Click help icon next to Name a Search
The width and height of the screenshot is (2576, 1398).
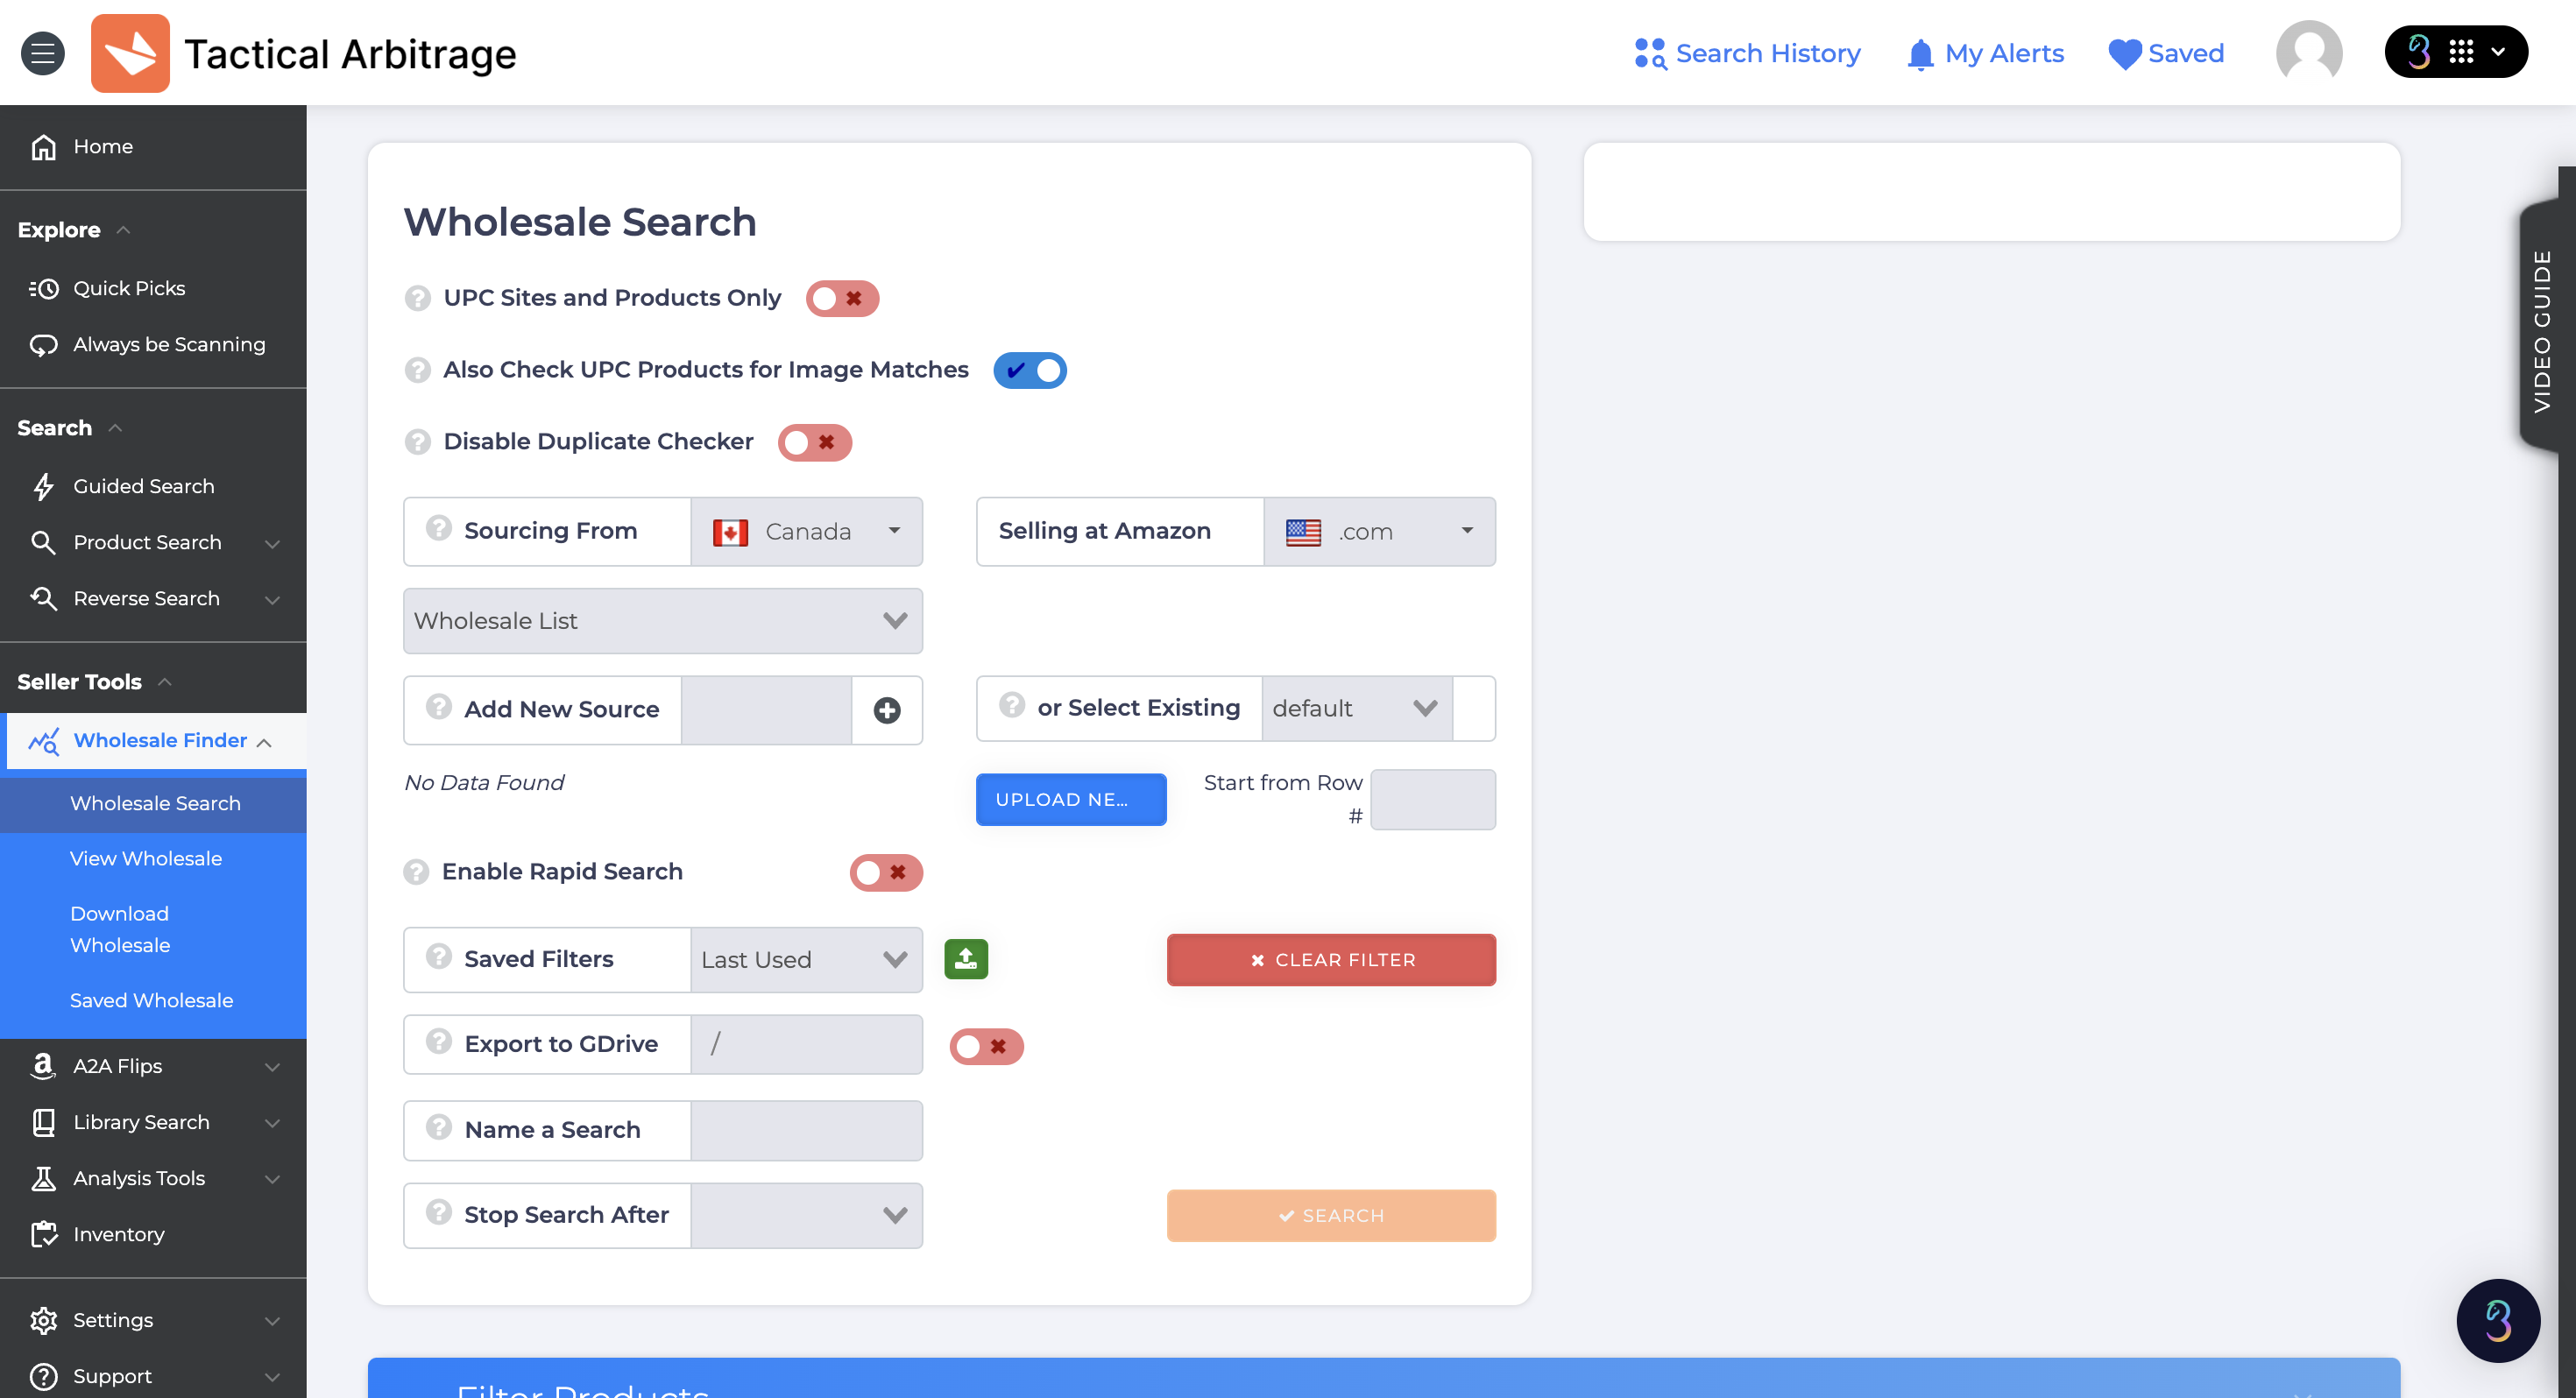pyautogui.click(x=438, y=1128)
